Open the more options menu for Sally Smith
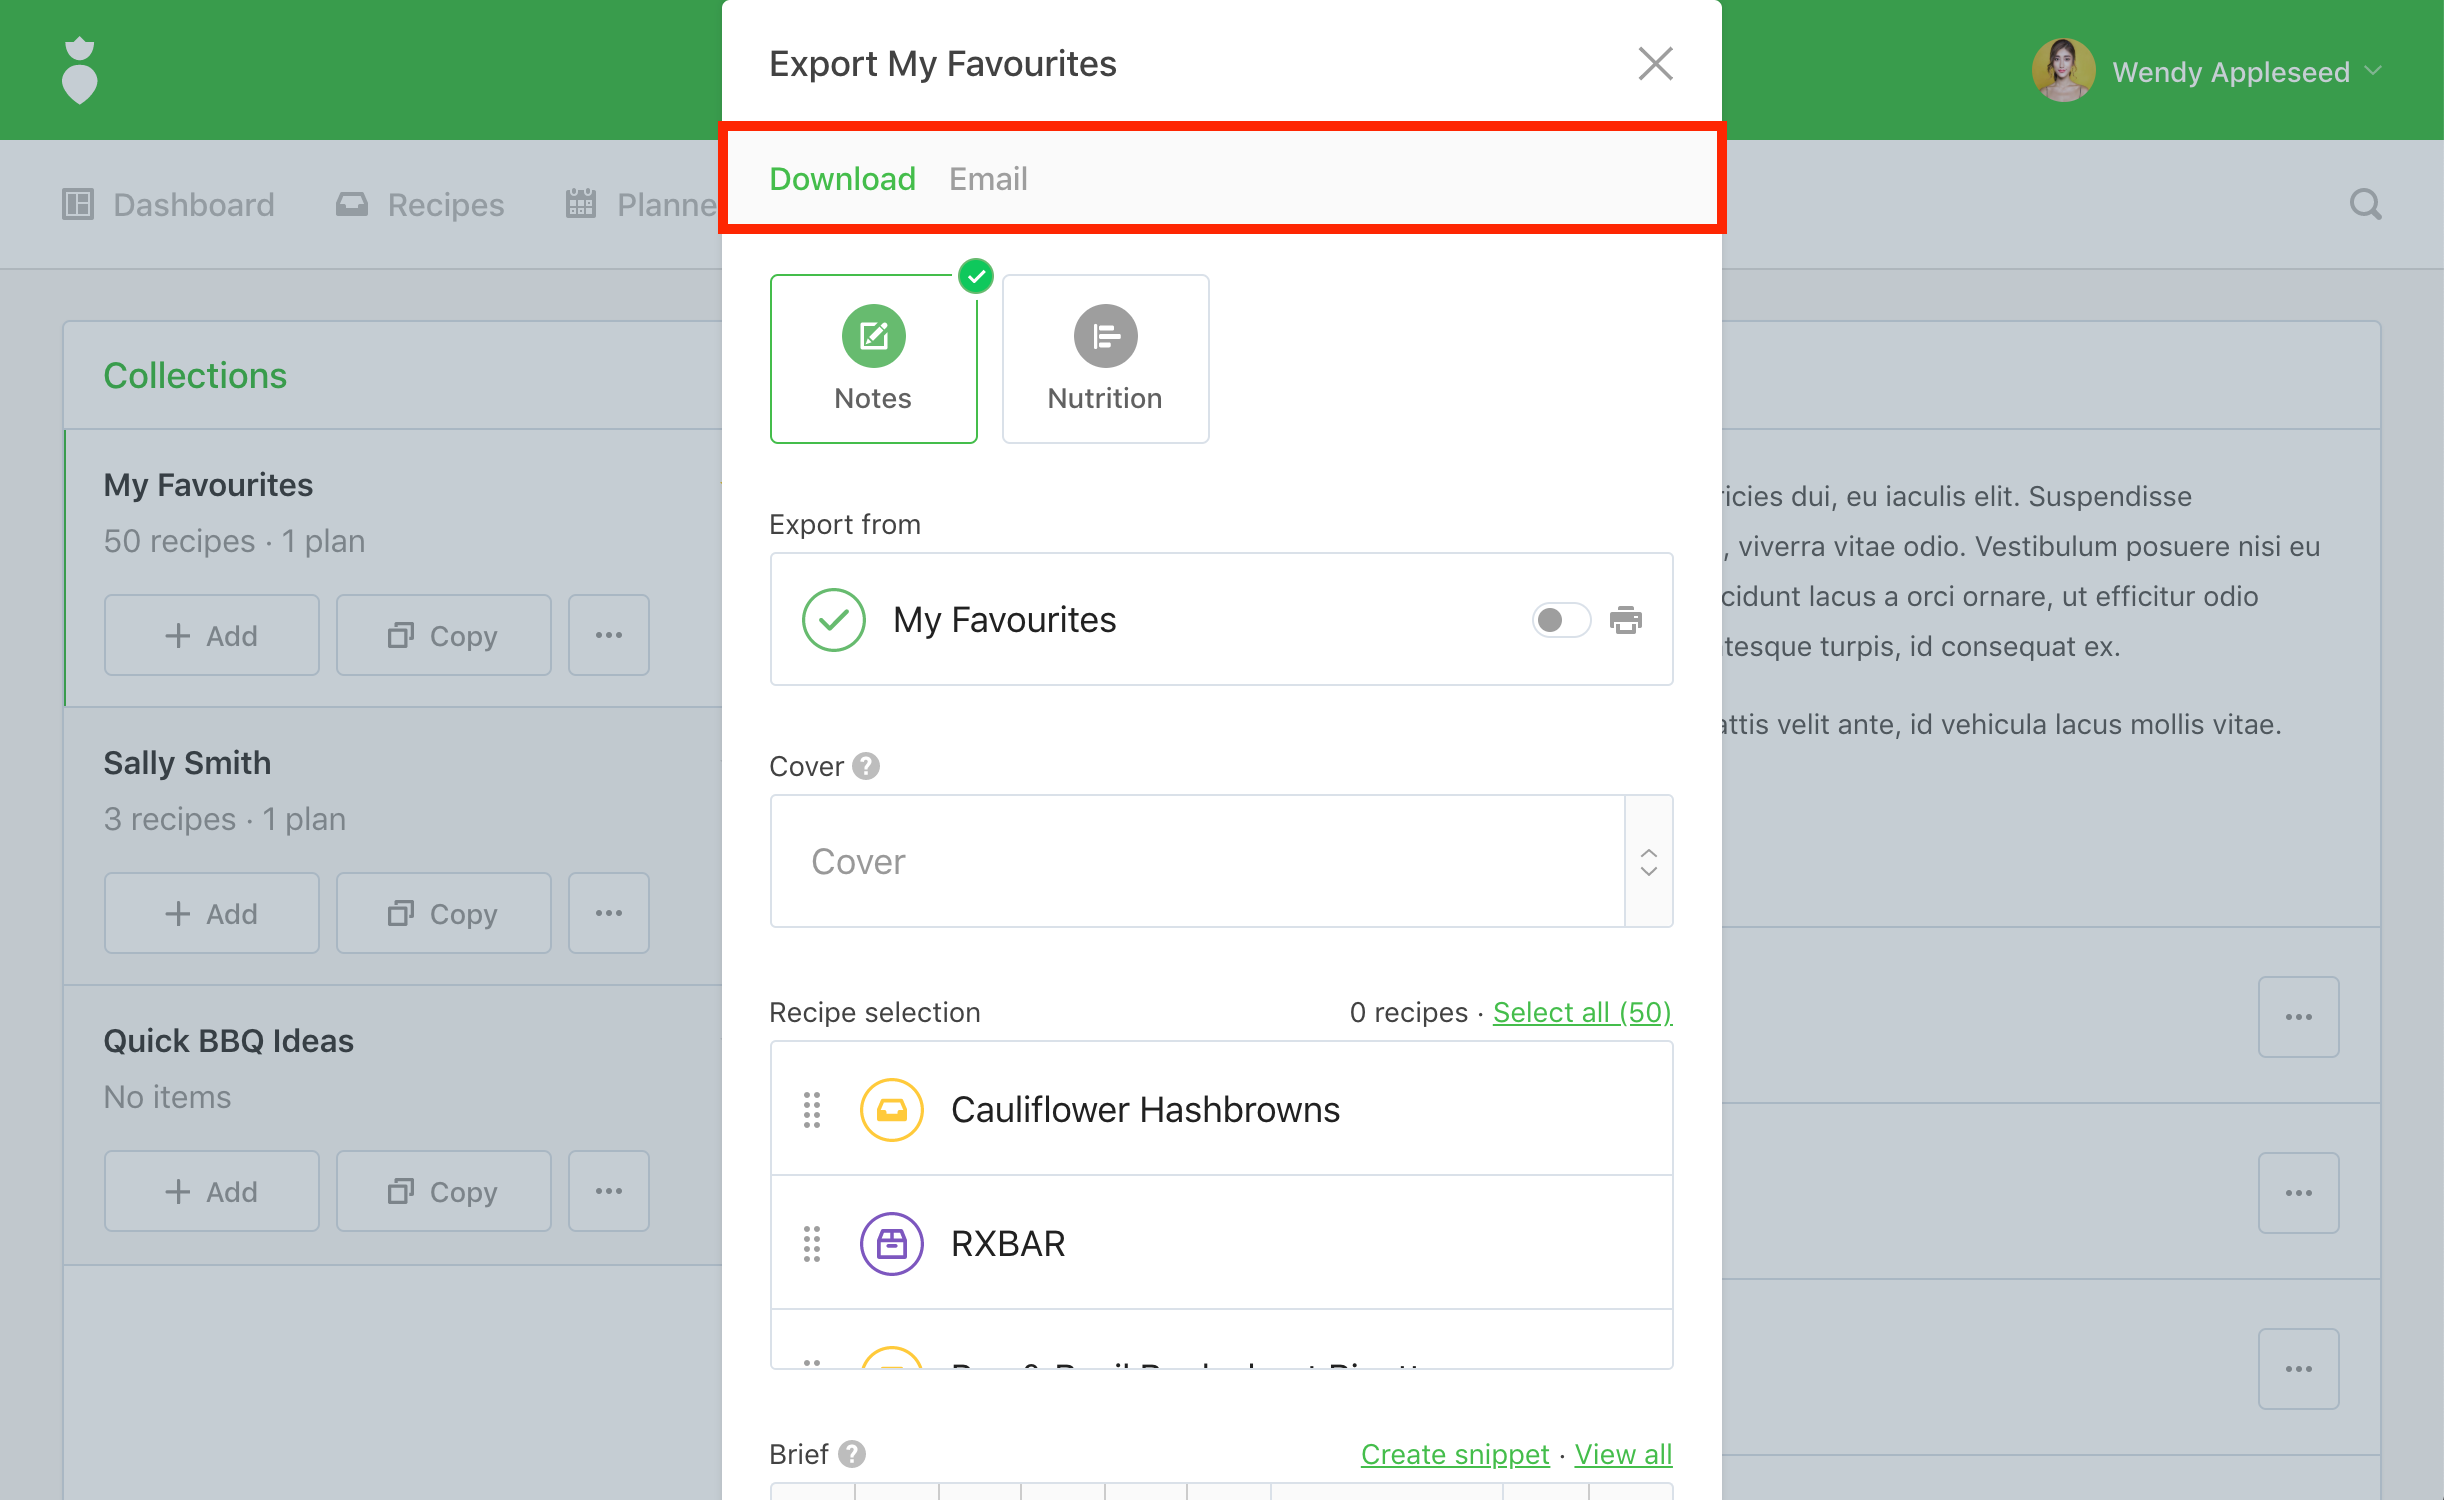Viewport: 2444px width, 1500px height. pyautogui.click(x=608, y=913)
